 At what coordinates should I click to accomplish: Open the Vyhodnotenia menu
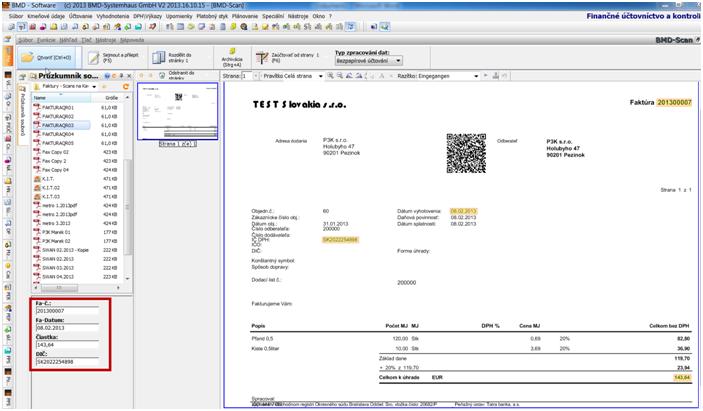[113, 16]
